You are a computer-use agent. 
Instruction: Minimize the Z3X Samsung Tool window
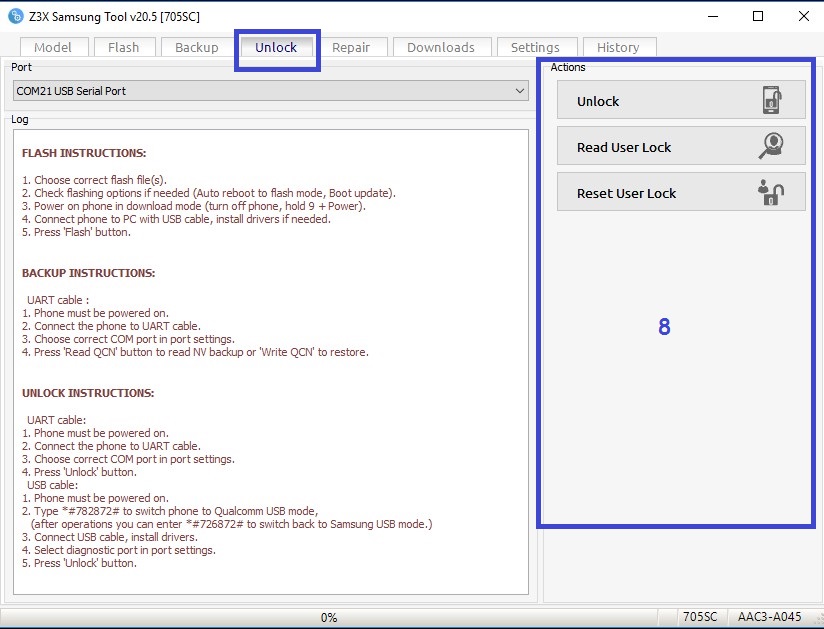click(713, 16)
